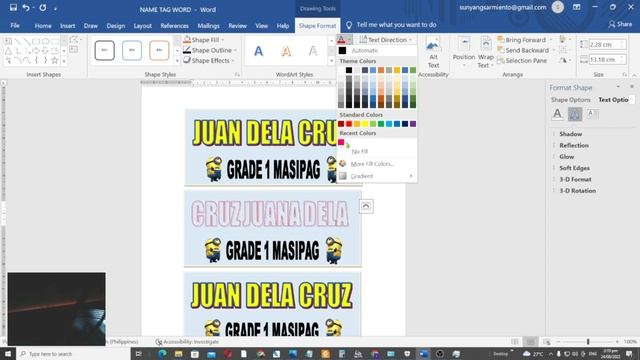
Task: Pick the yellow standard color swatch
Action: tap(365, 124)
